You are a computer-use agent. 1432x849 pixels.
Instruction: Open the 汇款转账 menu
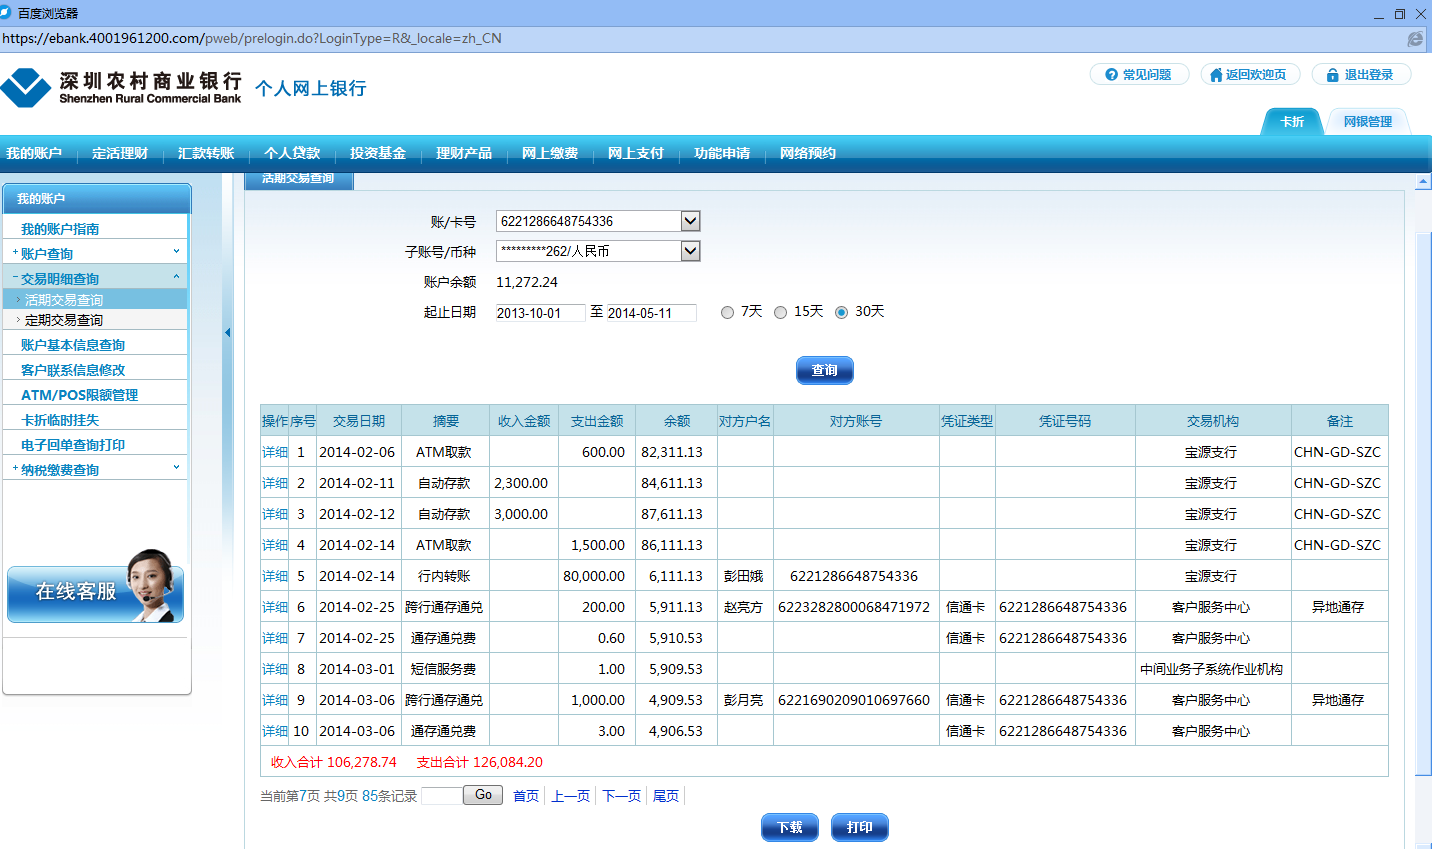(x=206, y=153)
